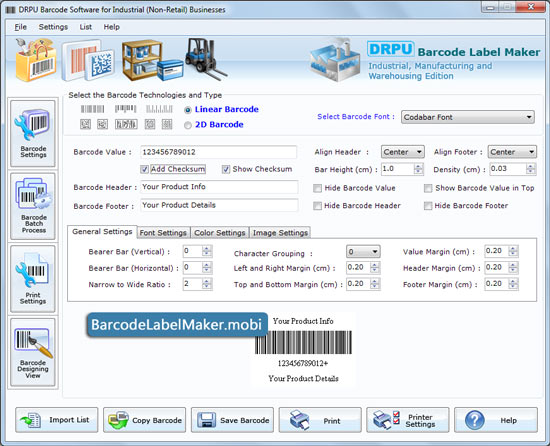Click the Print button
The width and height of the screenshot is (550, 446).
pos(320,420)
